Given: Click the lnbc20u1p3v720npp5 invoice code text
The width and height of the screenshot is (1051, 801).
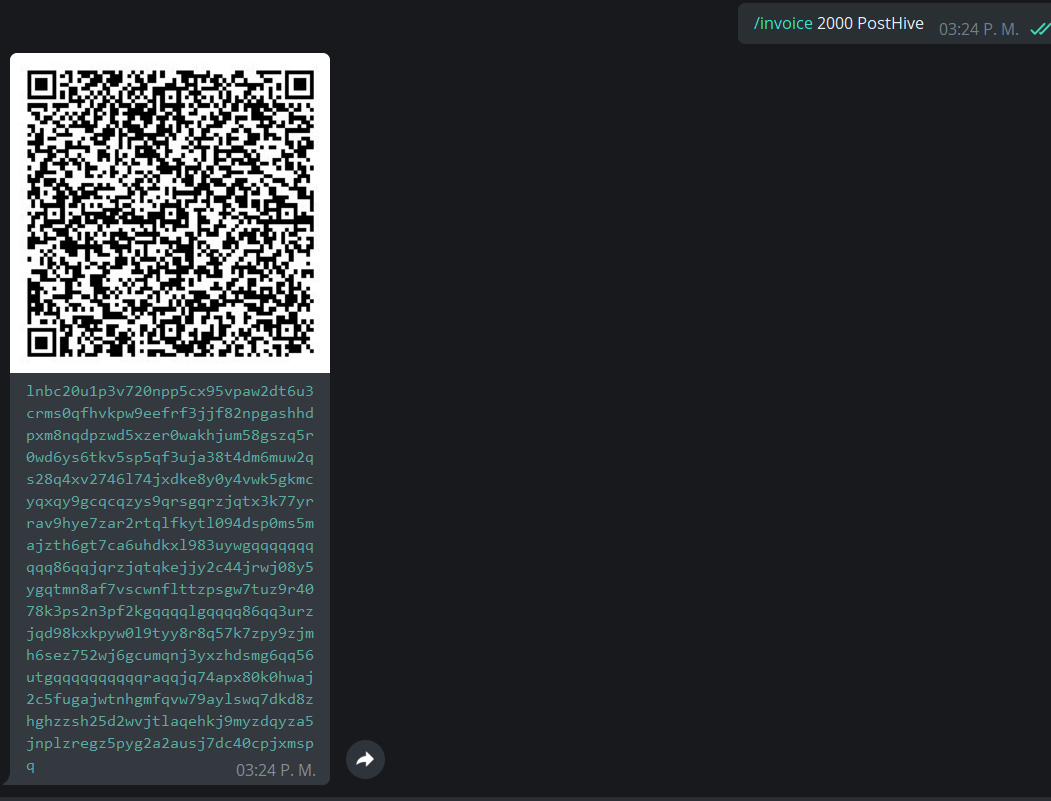Looking at the screenshot, I should coord(170,578).
